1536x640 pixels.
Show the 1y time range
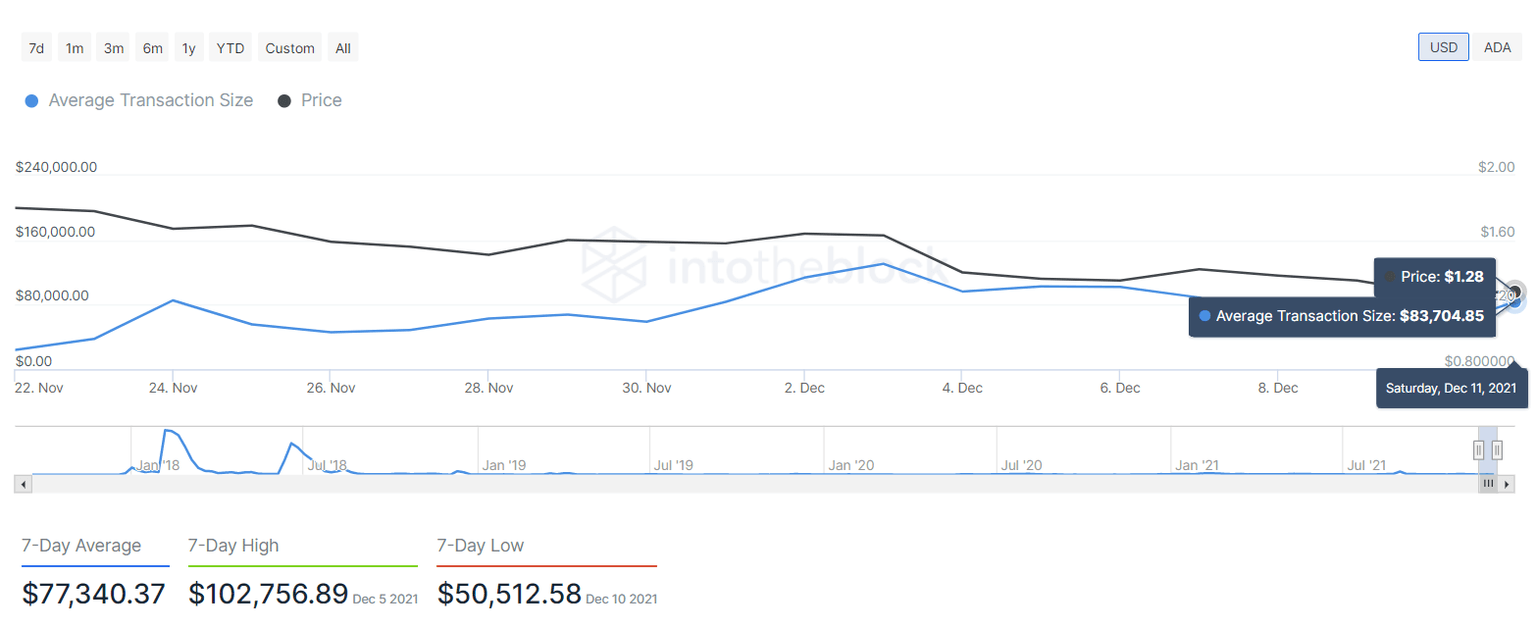(189, 48)
